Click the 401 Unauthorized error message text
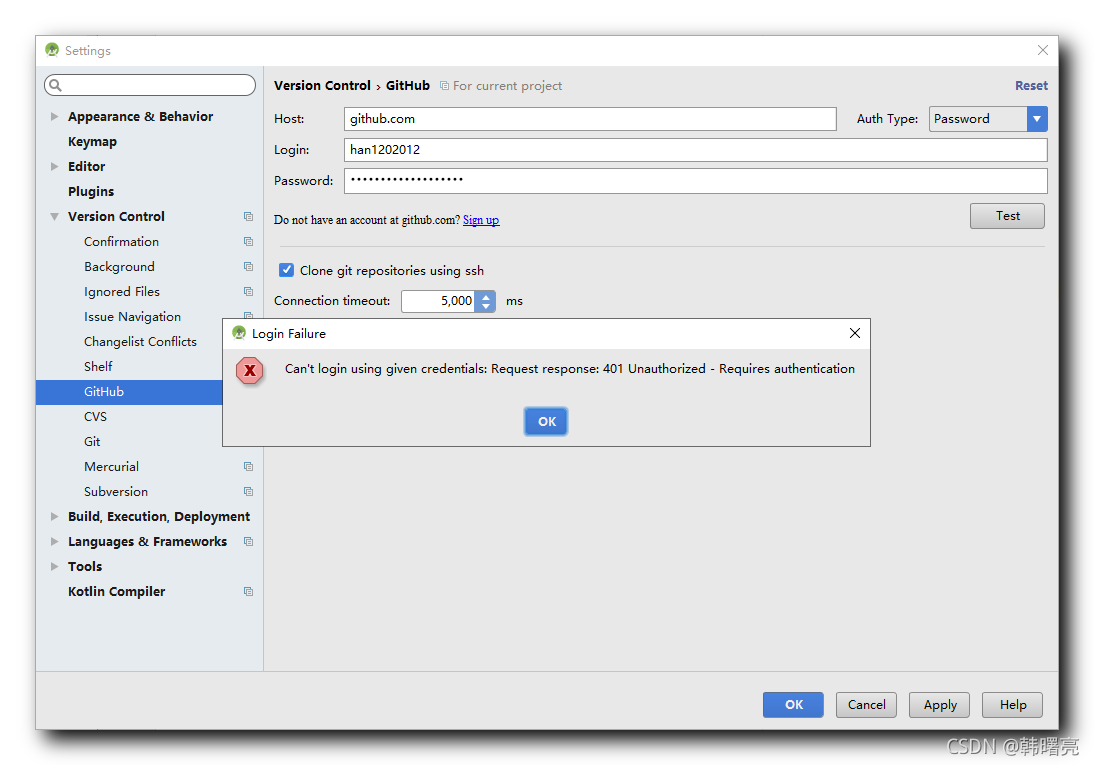Screen dimensions: 1094x765 point(569,369)
